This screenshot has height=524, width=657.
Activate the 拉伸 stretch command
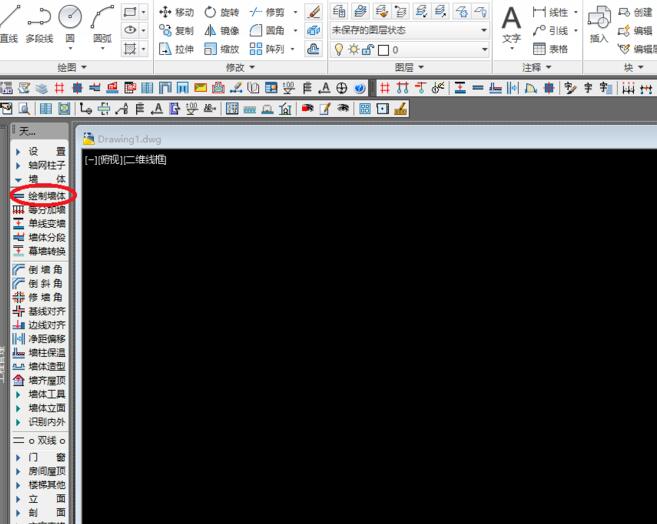point(176,49)
